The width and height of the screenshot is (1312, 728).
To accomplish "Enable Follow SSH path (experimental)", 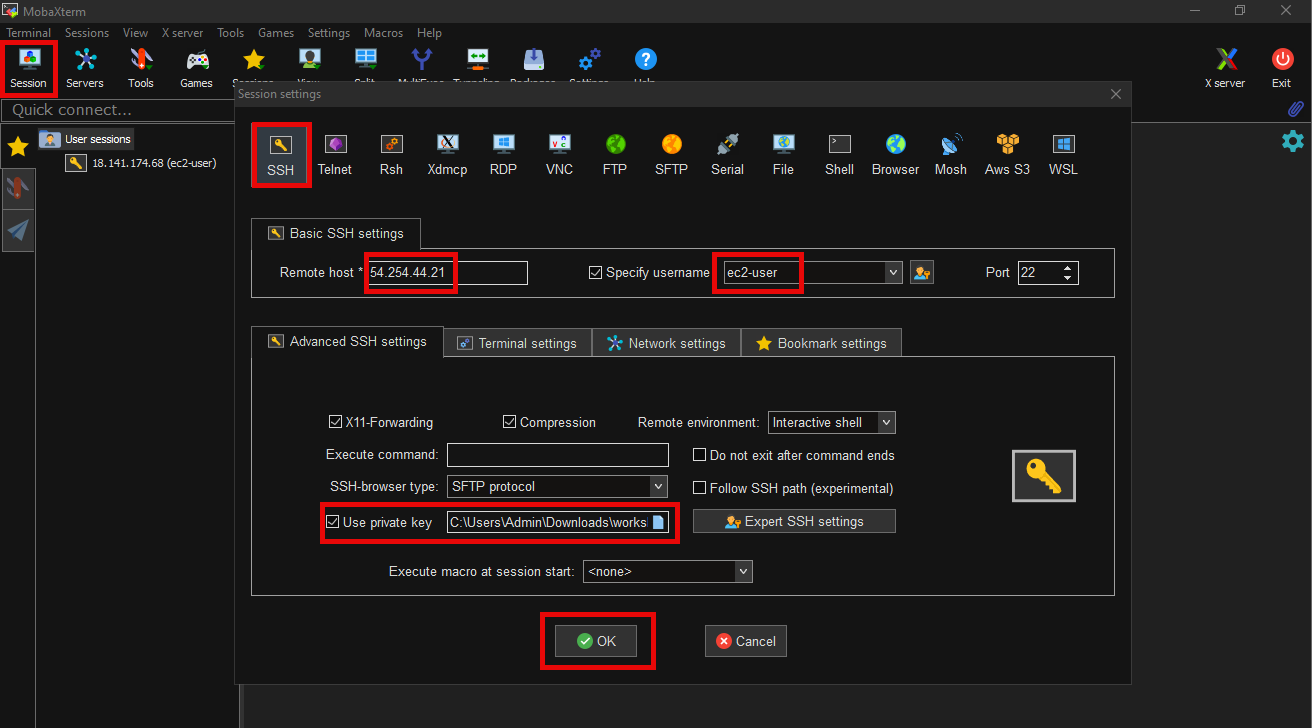I will [700, 488].
